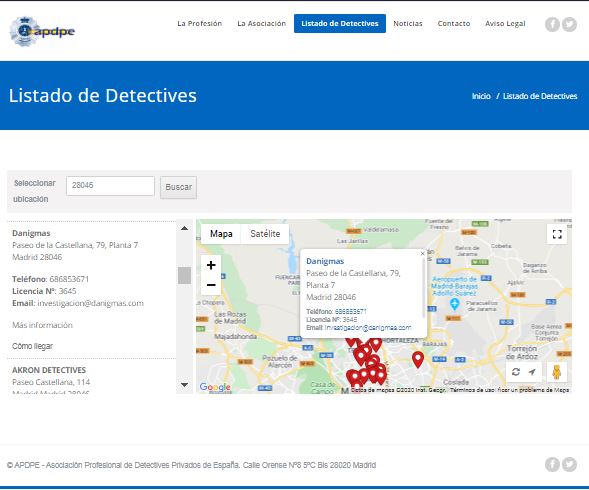Follow the Inicio breadcrumb link
Viewport: 589px width, 490px height.
coord(481,96)
